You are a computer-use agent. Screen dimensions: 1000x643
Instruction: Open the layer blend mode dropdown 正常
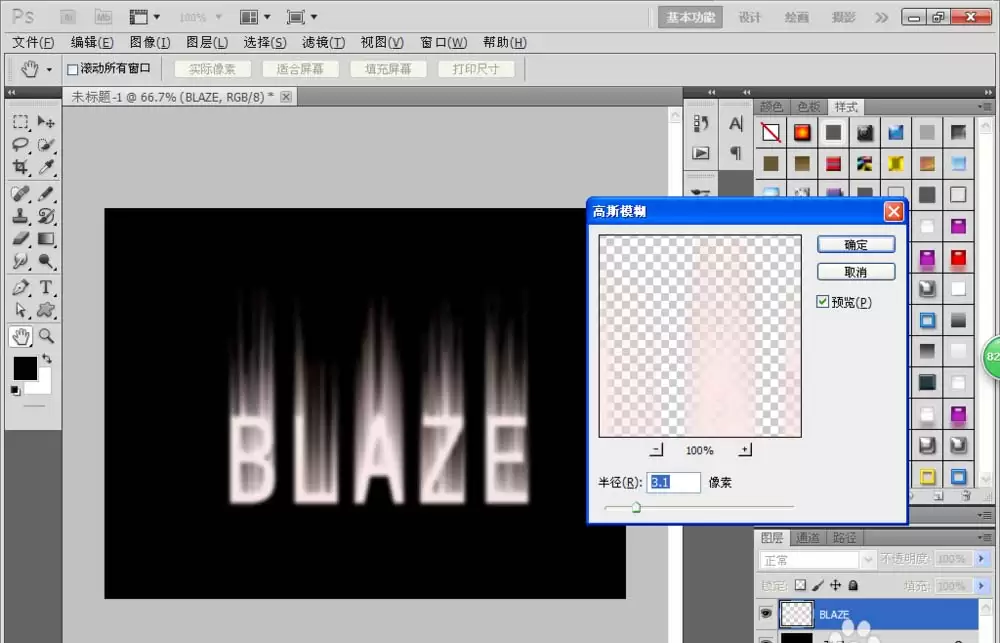coord(816,560)
